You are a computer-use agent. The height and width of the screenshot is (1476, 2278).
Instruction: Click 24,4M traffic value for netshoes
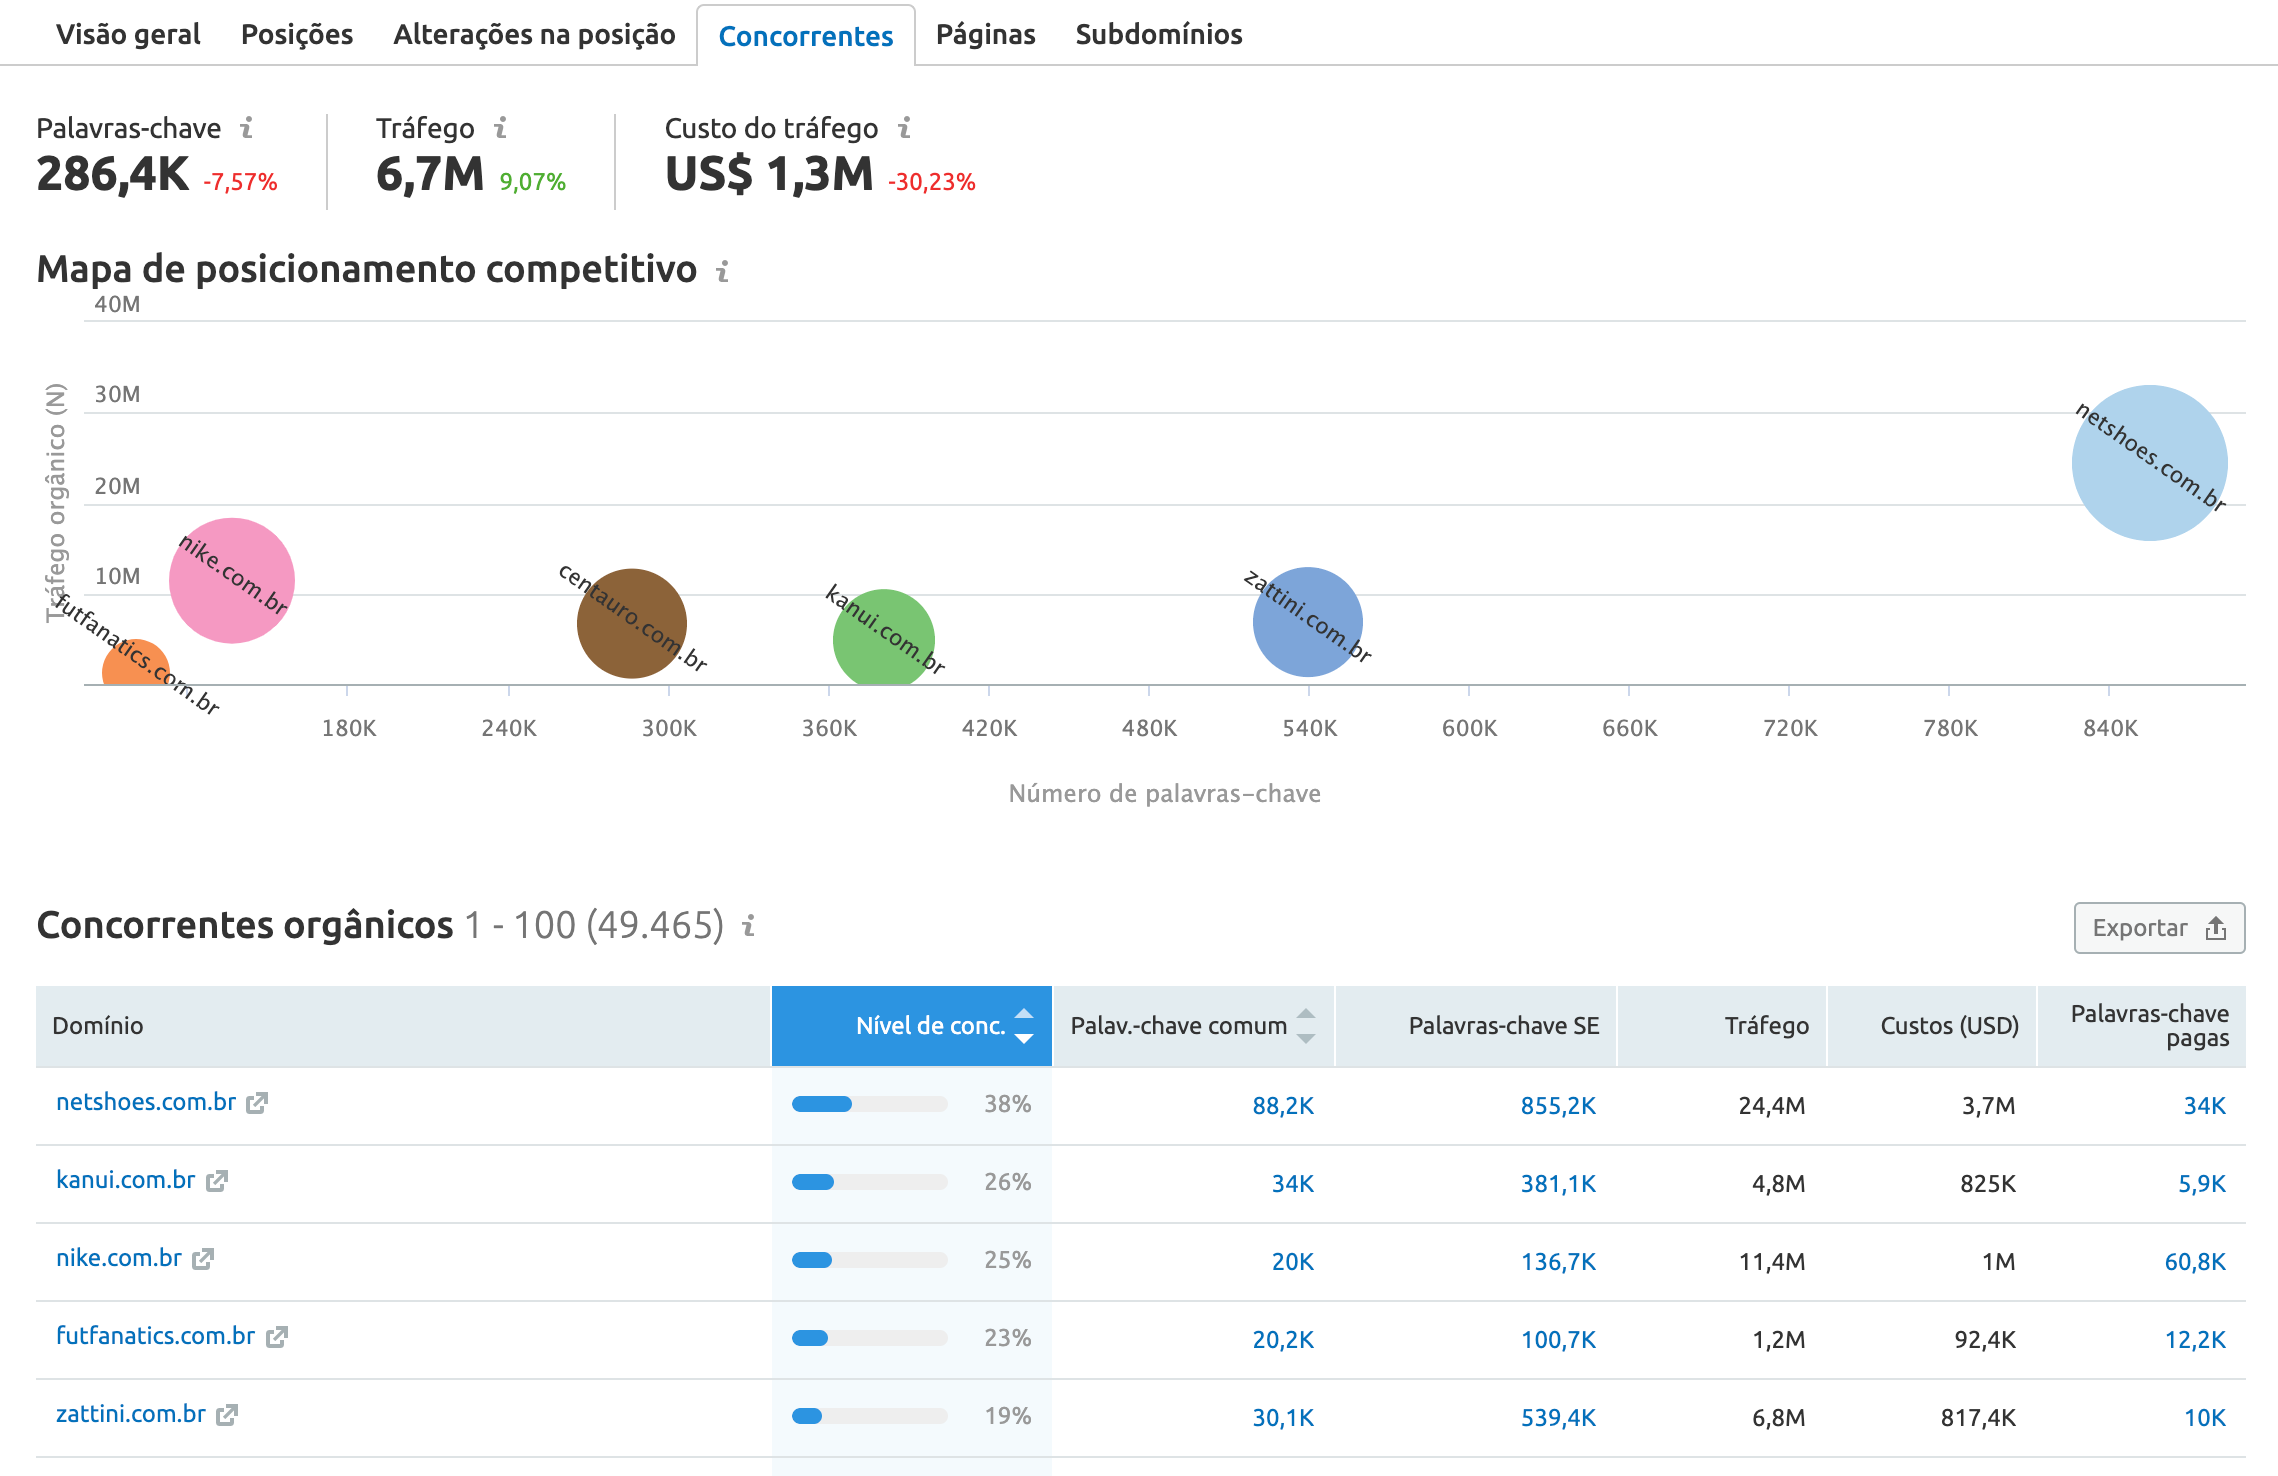1771,1105
